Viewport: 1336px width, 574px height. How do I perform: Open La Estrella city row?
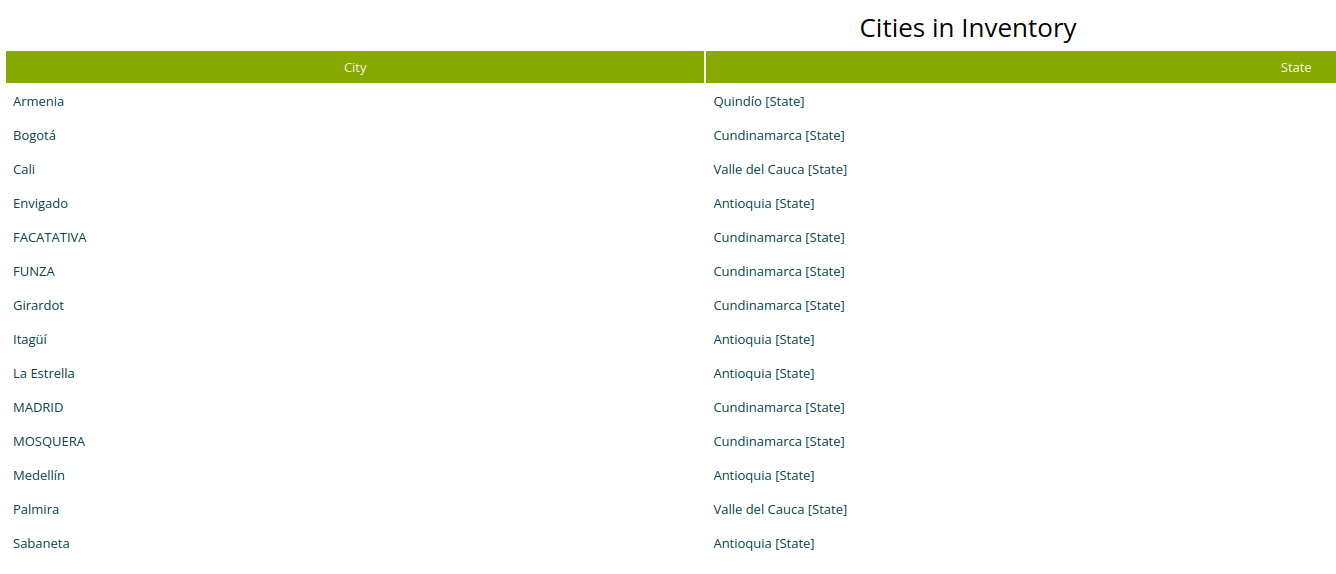(44, 374)
